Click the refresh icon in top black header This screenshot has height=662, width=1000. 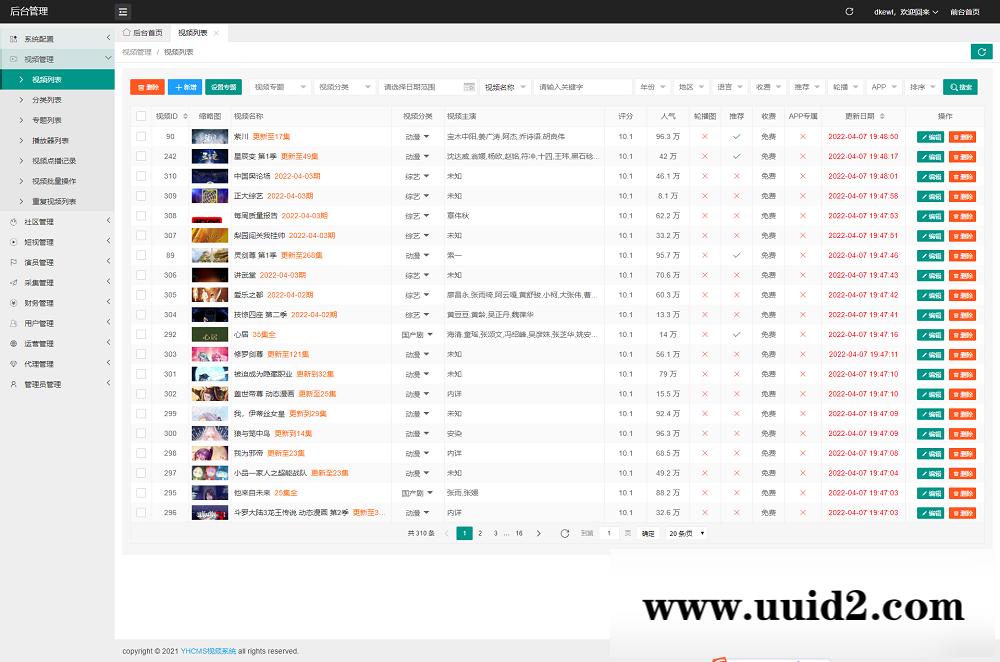tap(849, 12)
